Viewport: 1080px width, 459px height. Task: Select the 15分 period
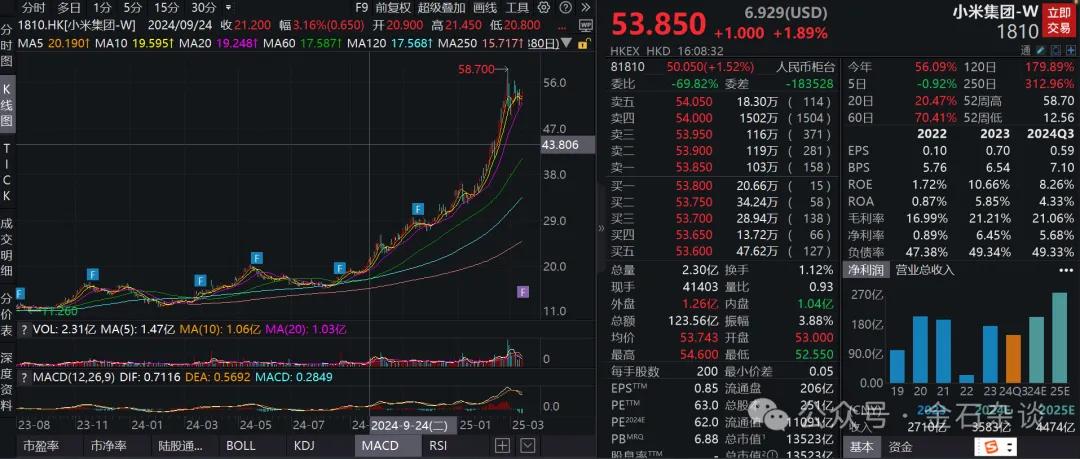click(165, 8)
